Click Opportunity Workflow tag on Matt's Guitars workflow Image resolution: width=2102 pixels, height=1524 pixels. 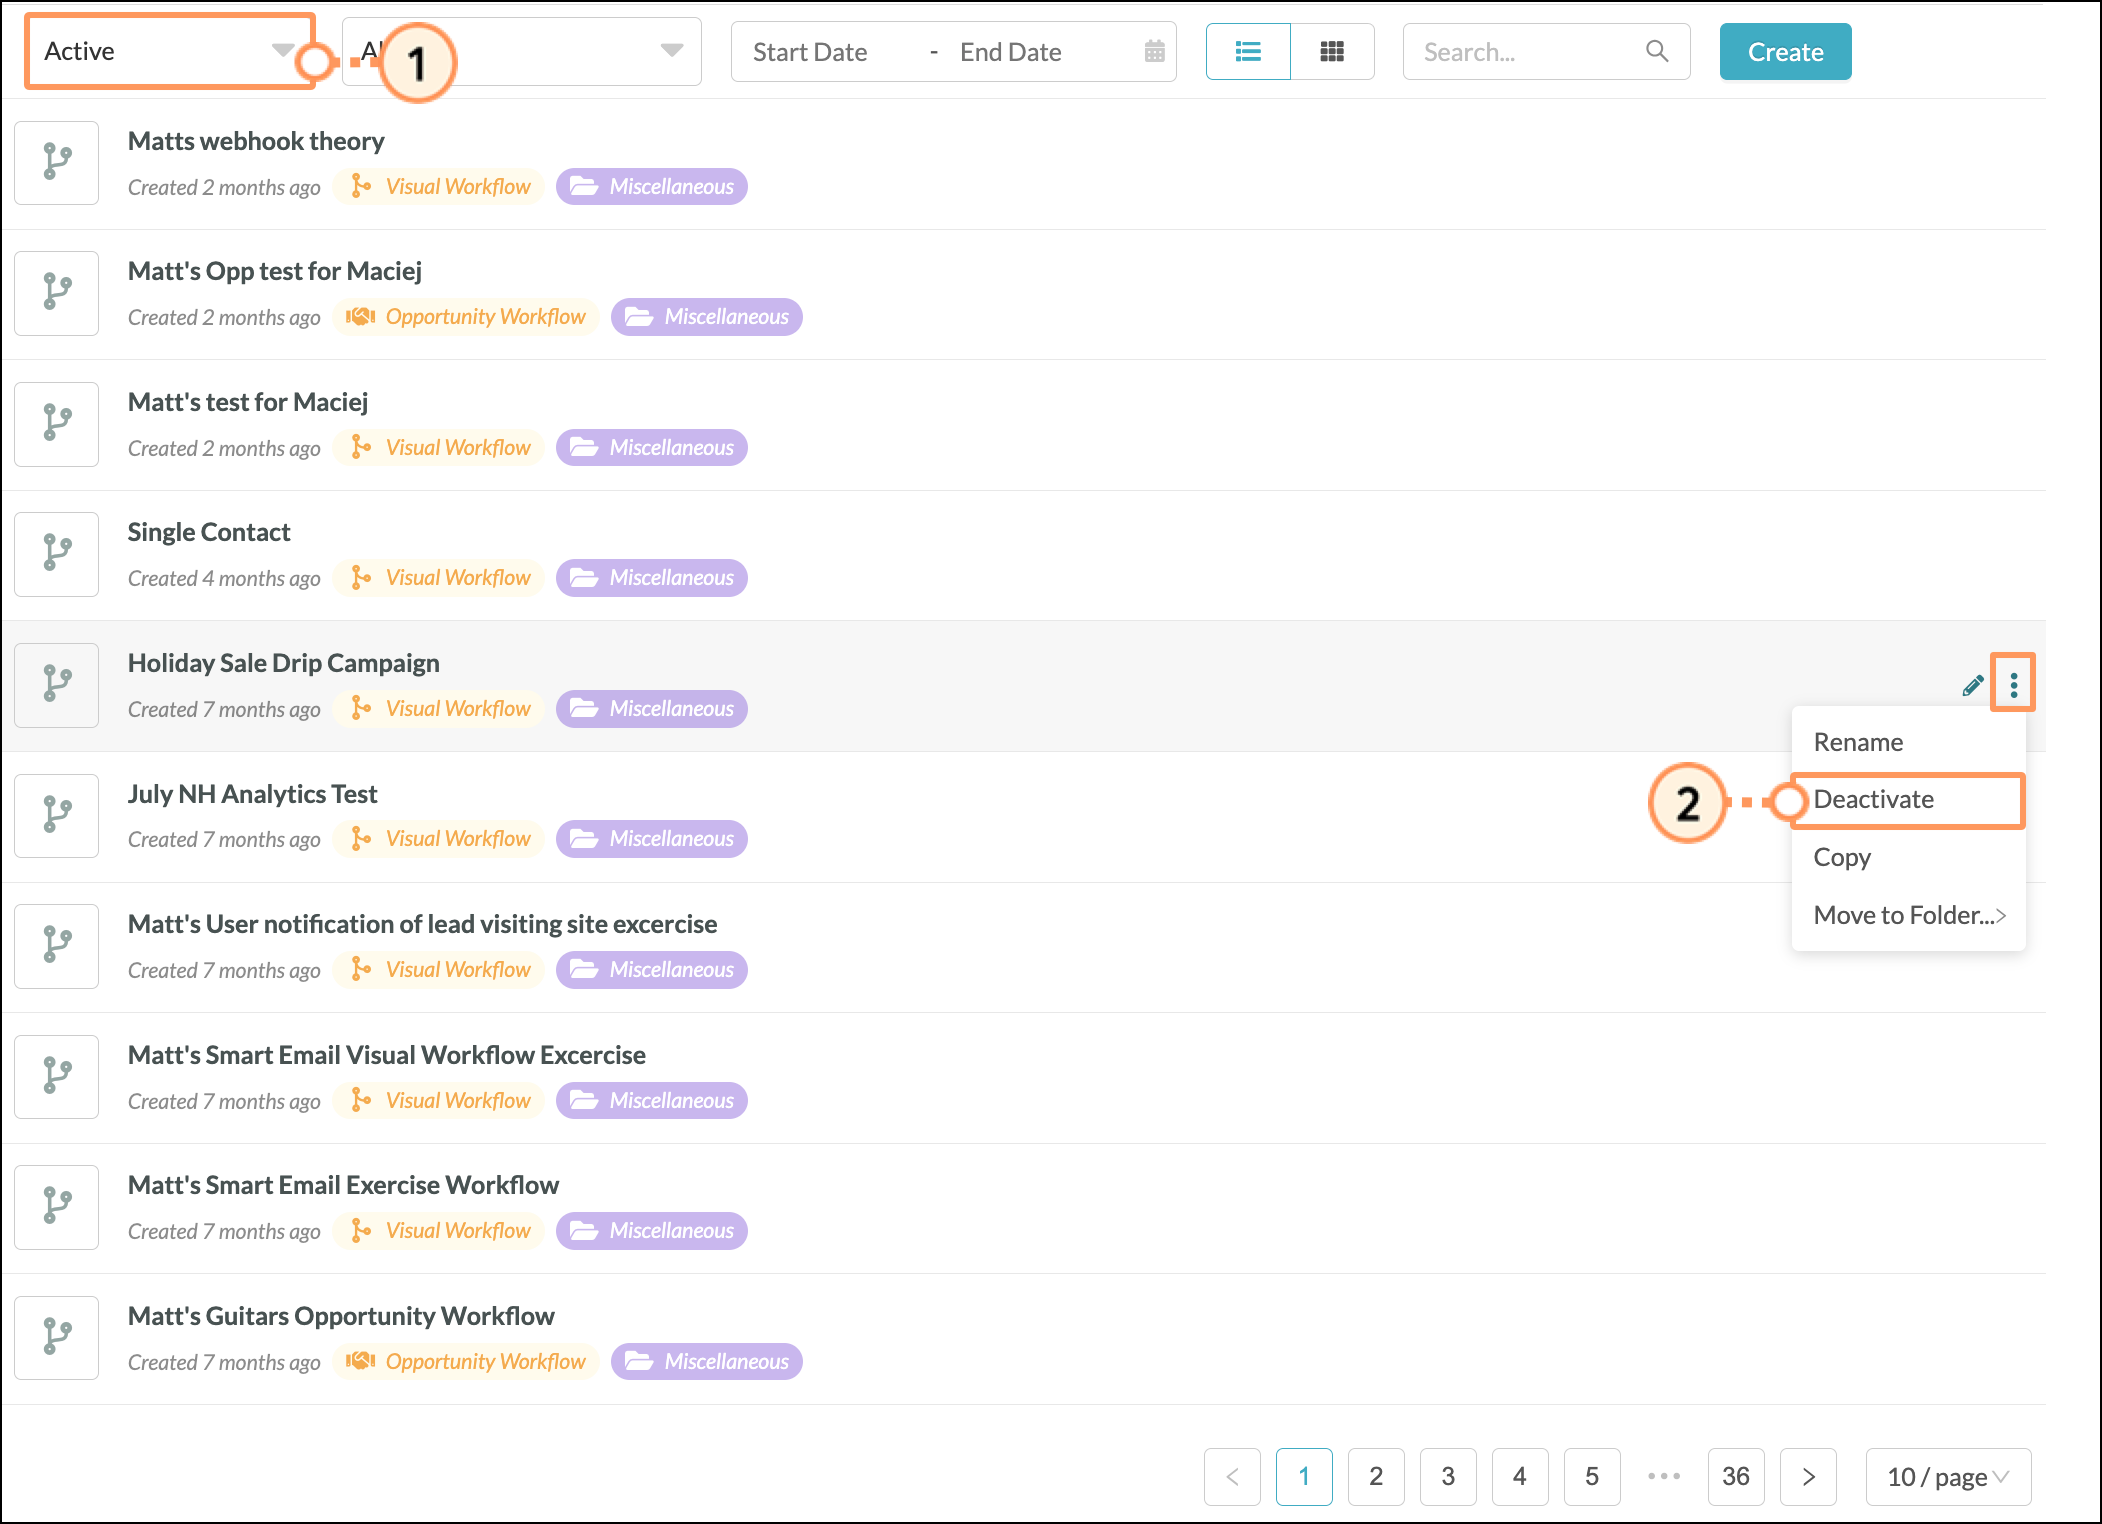point(466,1362)
